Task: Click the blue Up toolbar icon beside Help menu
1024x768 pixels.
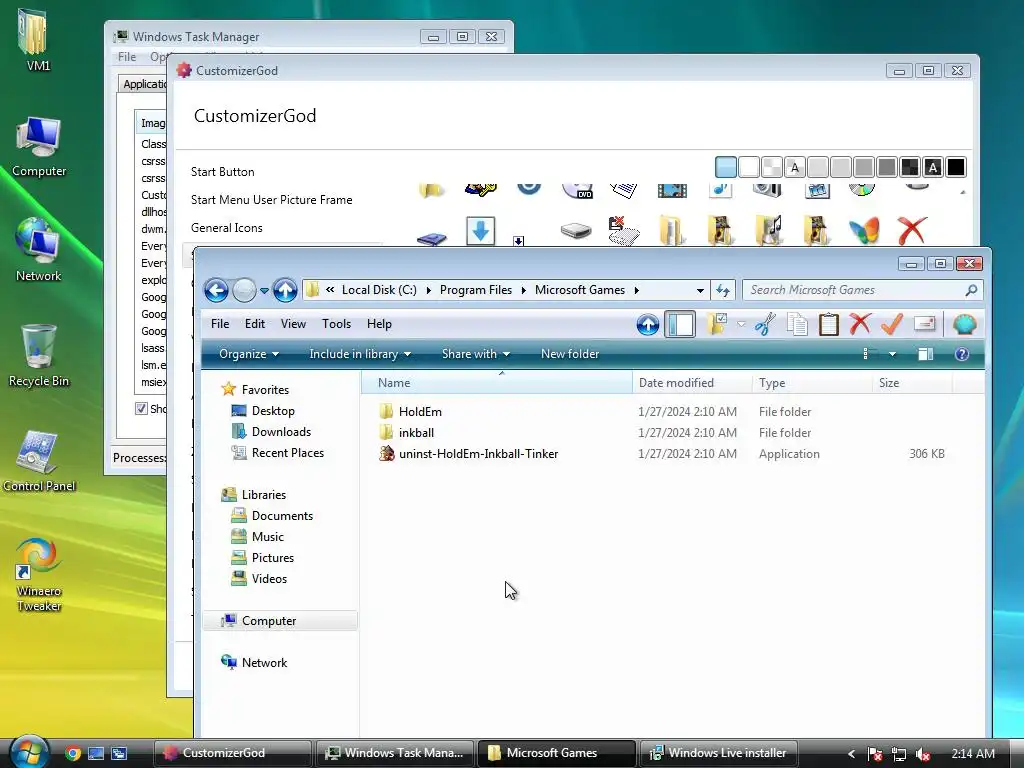Action: (x=647, y=324)
